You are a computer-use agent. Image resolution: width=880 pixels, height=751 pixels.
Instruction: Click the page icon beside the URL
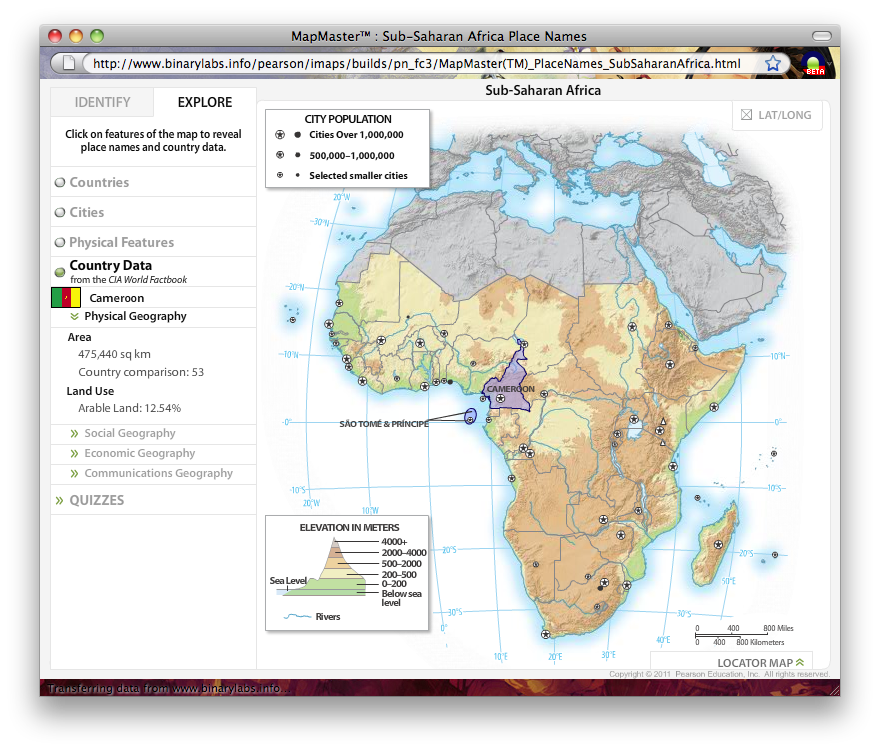pos(68,64)
